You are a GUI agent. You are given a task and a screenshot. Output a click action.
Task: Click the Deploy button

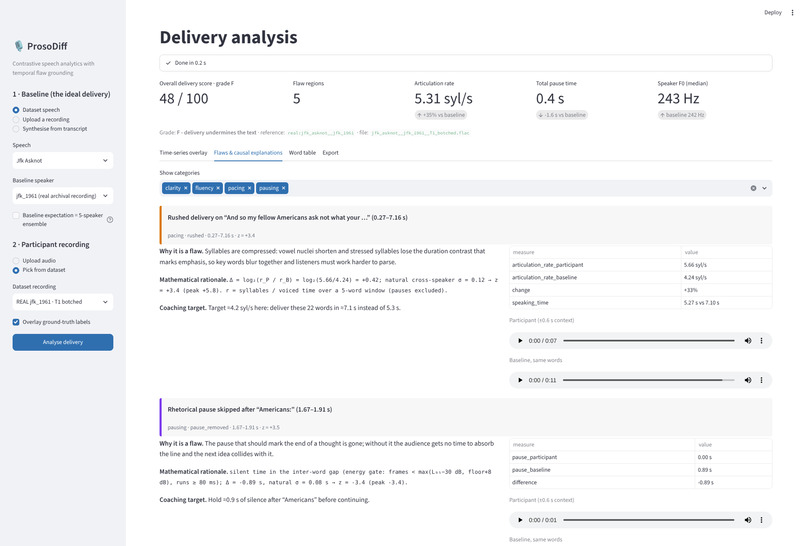(x=773, y=12)
